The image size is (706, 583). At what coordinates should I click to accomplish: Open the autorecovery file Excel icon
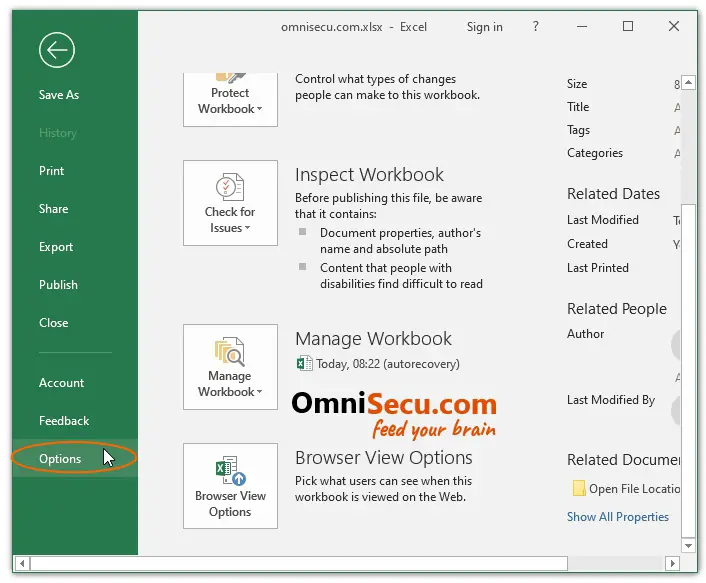[304, 363]
